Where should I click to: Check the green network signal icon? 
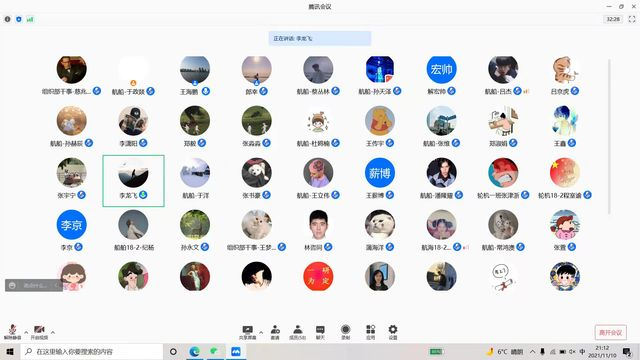tap(30, 19)
